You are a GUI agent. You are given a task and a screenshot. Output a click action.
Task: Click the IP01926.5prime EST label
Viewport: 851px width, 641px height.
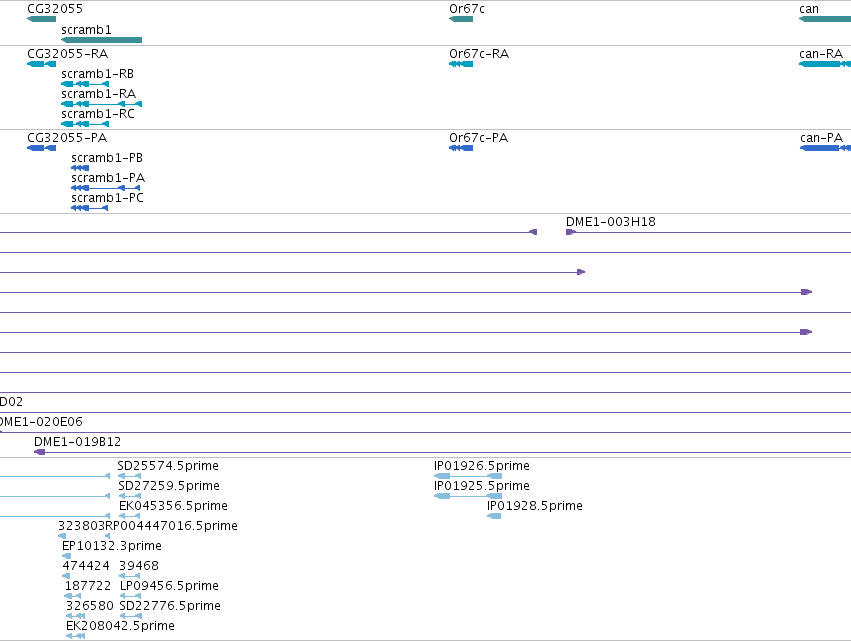click(x=481, y=466)
